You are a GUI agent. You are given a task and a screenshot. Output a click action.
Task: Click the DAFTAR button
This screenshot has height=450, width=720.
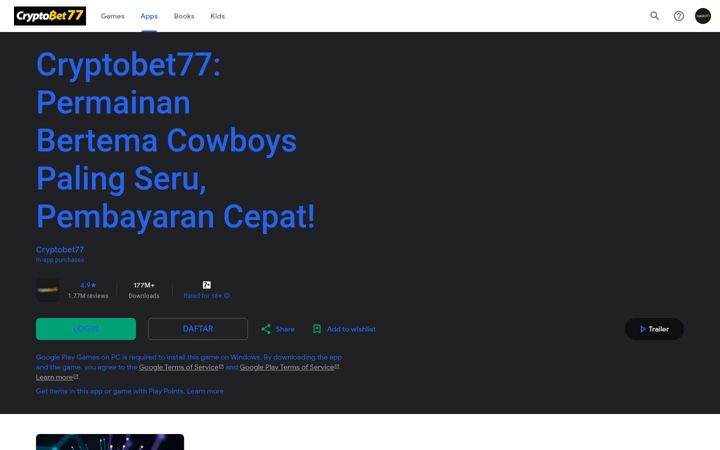[x=197, y=329]
